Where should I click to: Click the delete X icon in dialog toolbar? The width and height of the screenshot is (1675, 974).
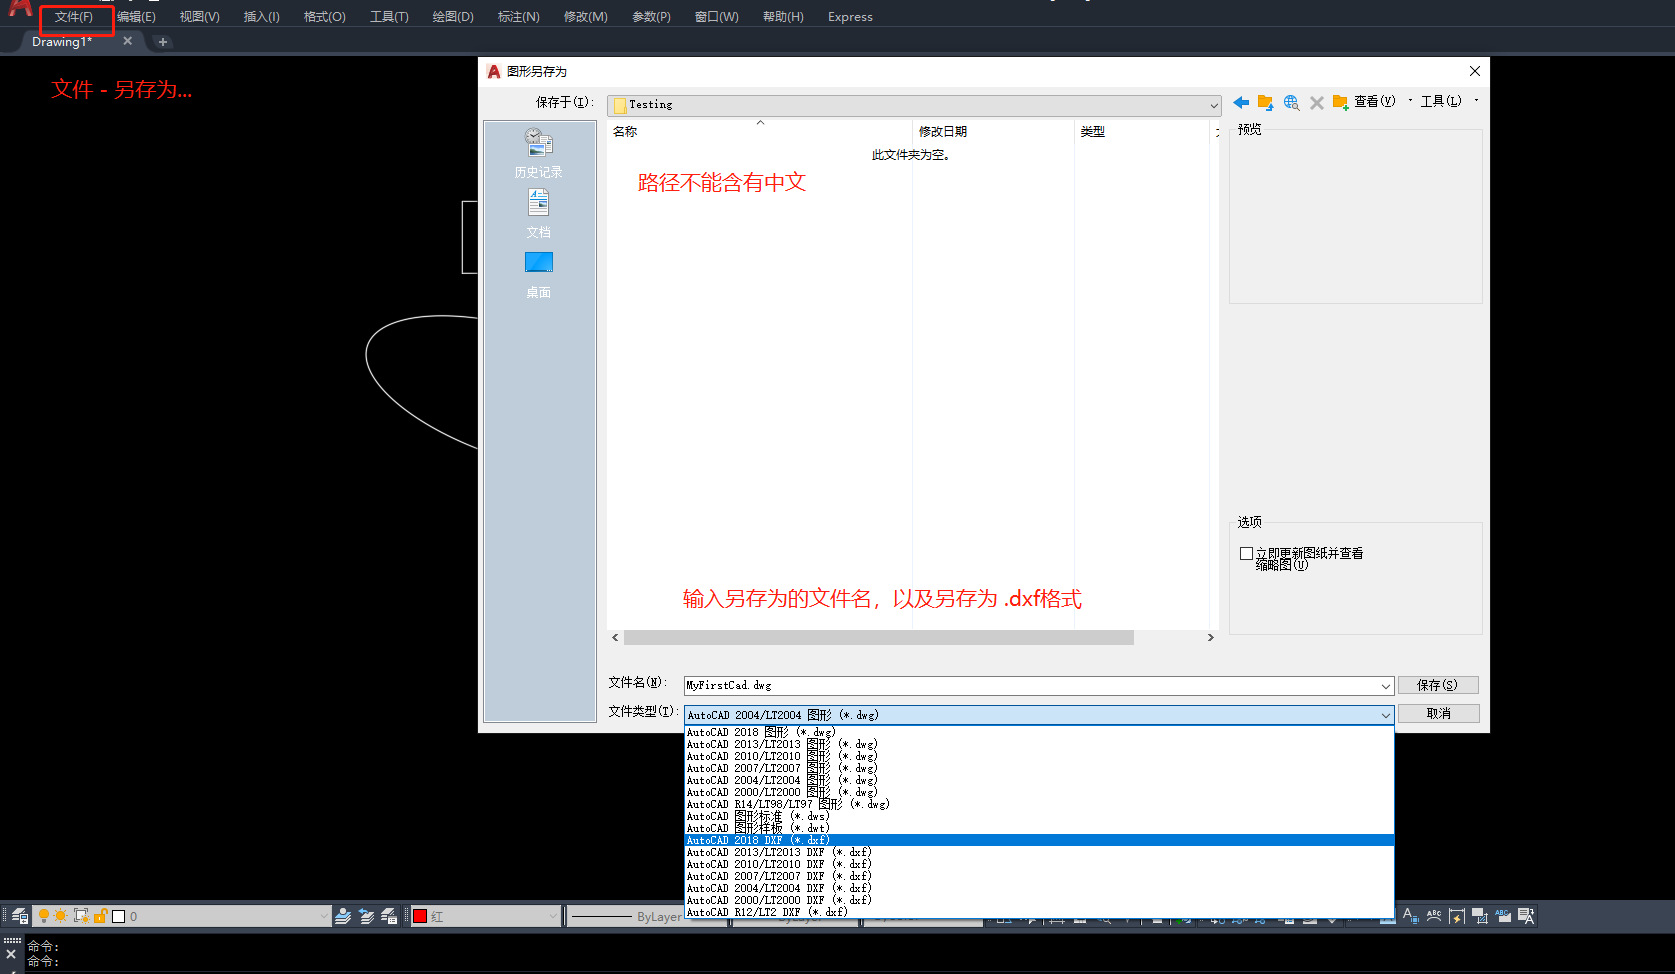tap(1317, 102)
